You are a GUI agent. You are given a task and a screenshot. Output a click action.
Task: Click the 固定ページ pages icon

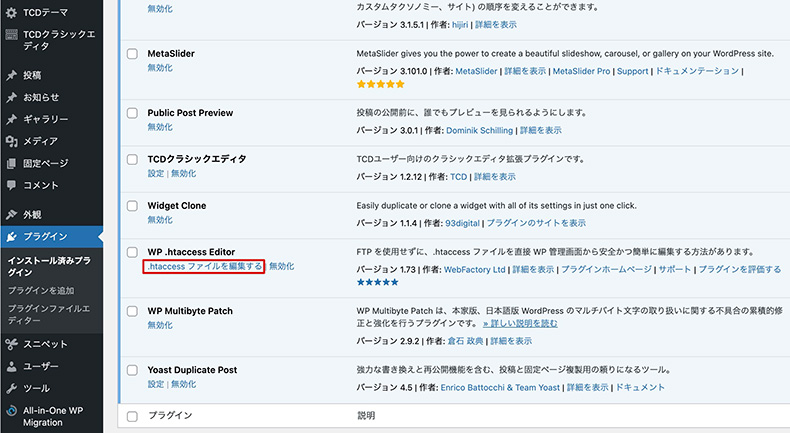(11, 163)
